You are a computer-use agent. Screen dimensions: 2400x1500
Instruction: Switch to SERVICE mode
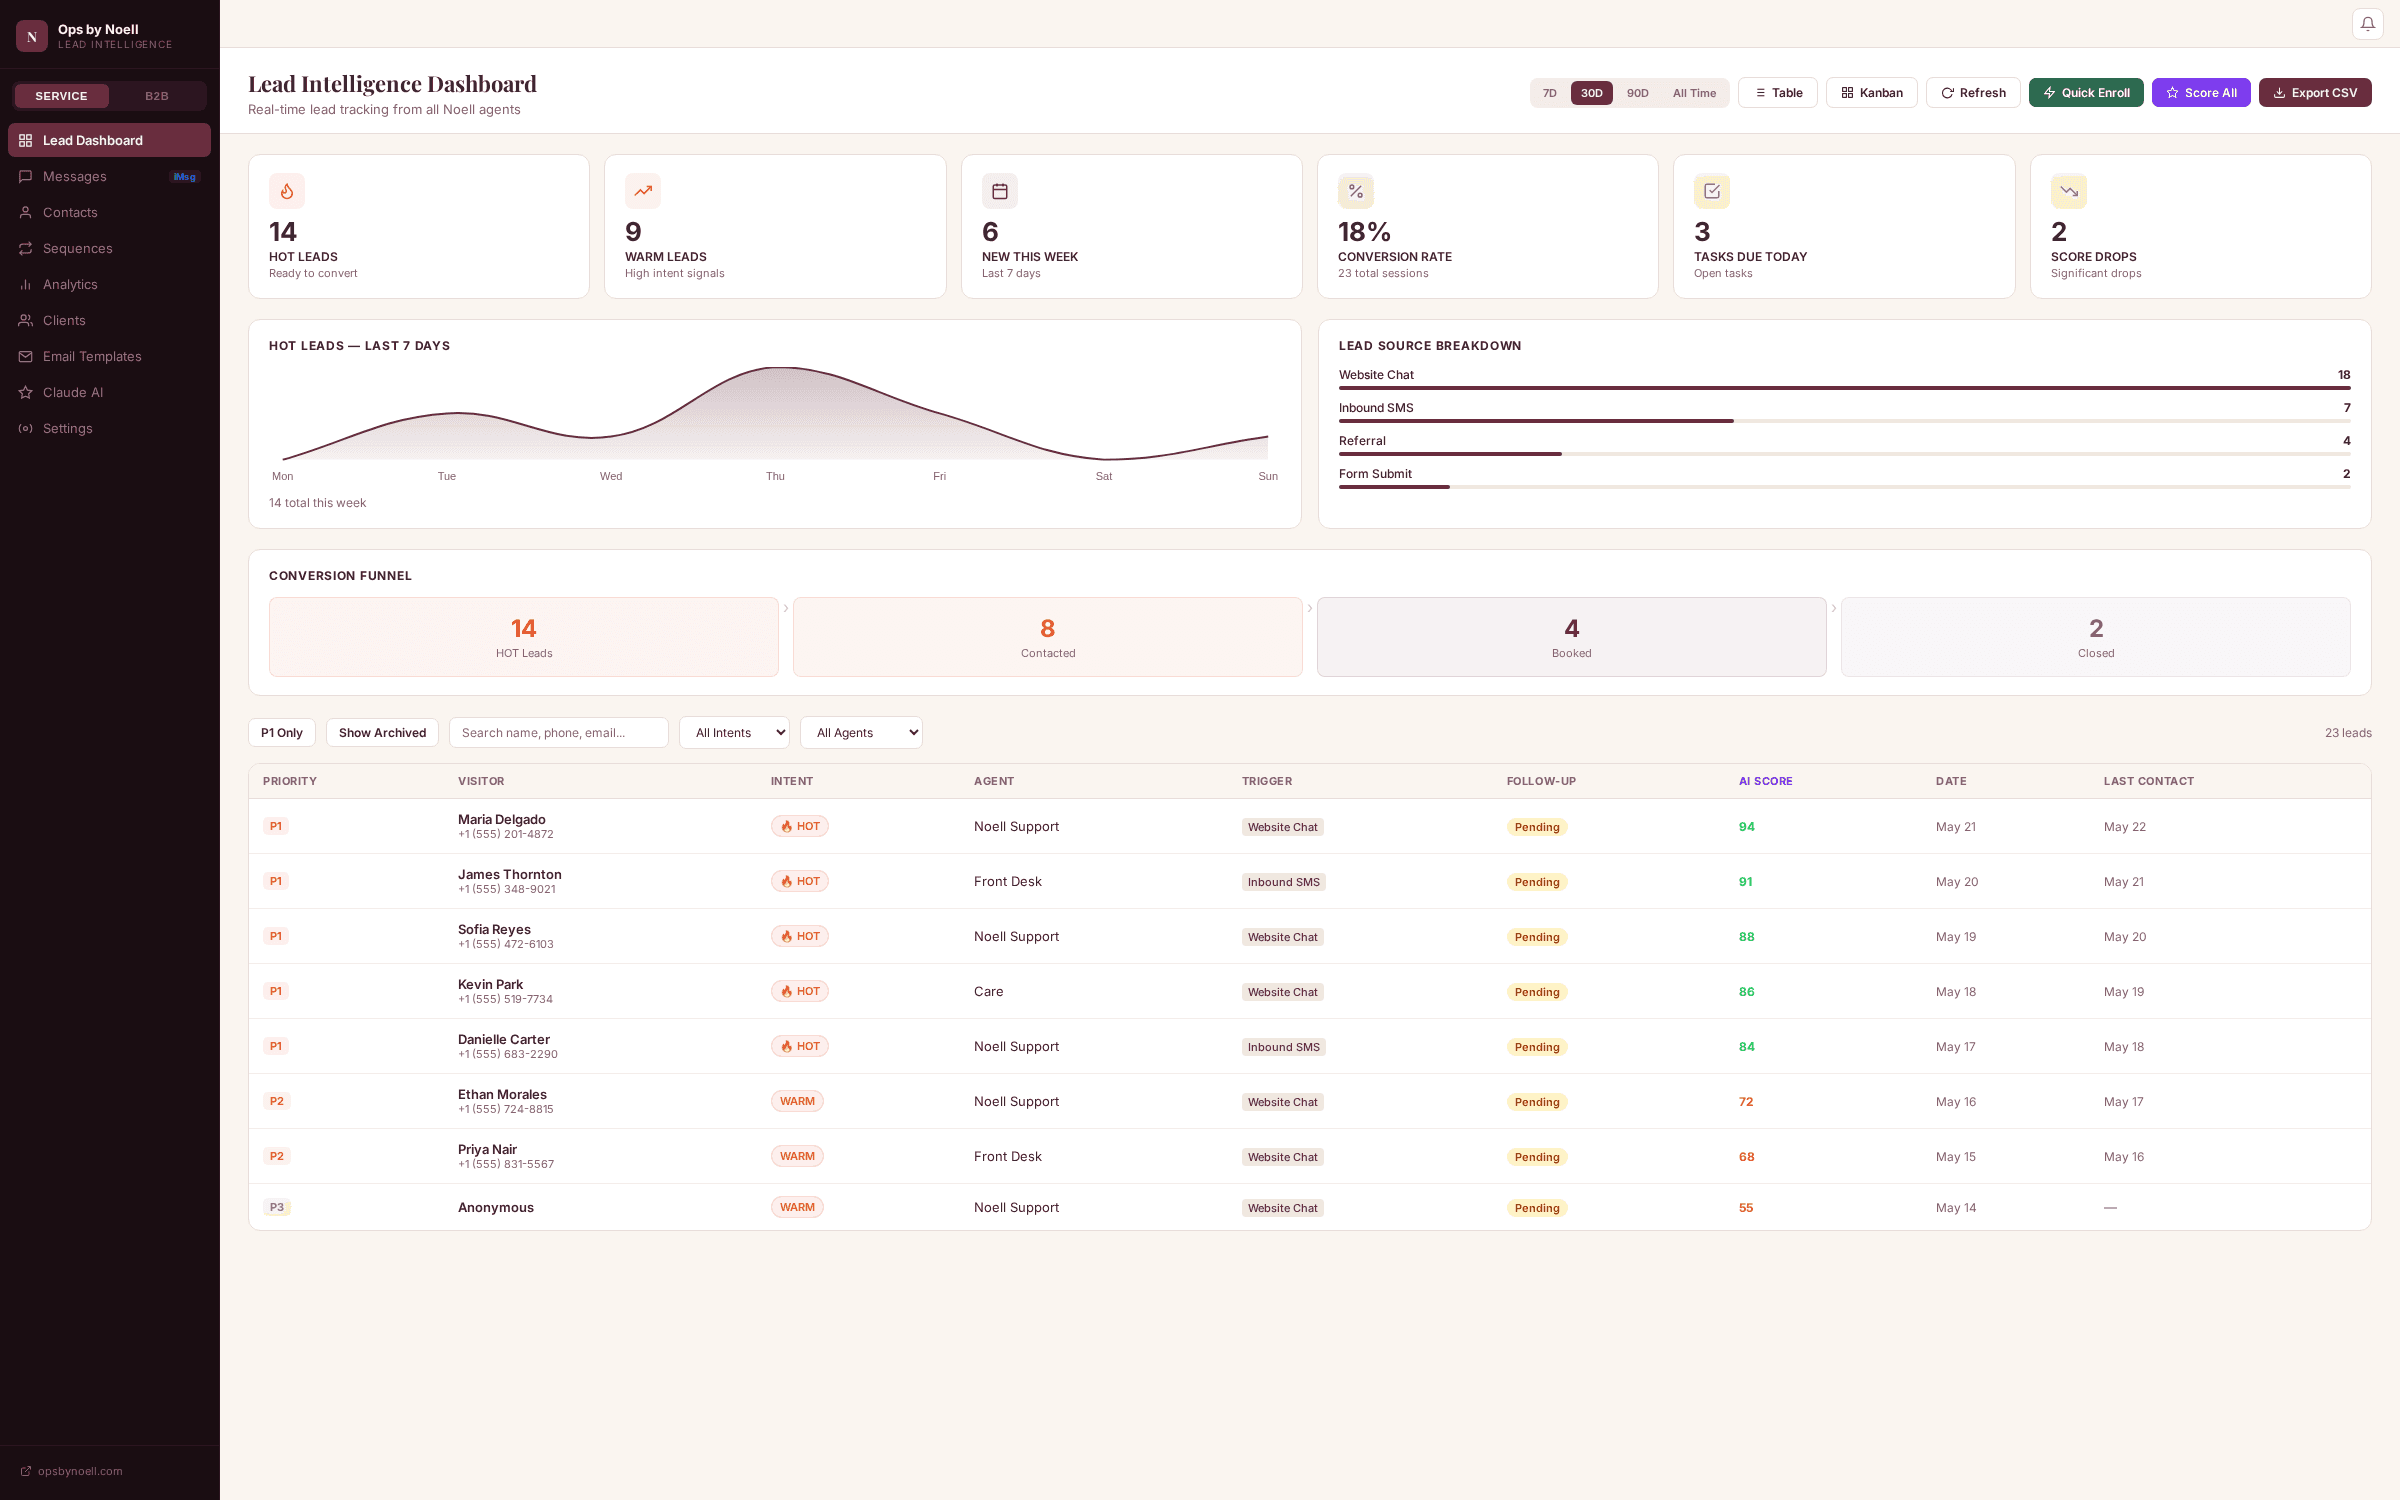pyautogui.click(x=62, y=96)
